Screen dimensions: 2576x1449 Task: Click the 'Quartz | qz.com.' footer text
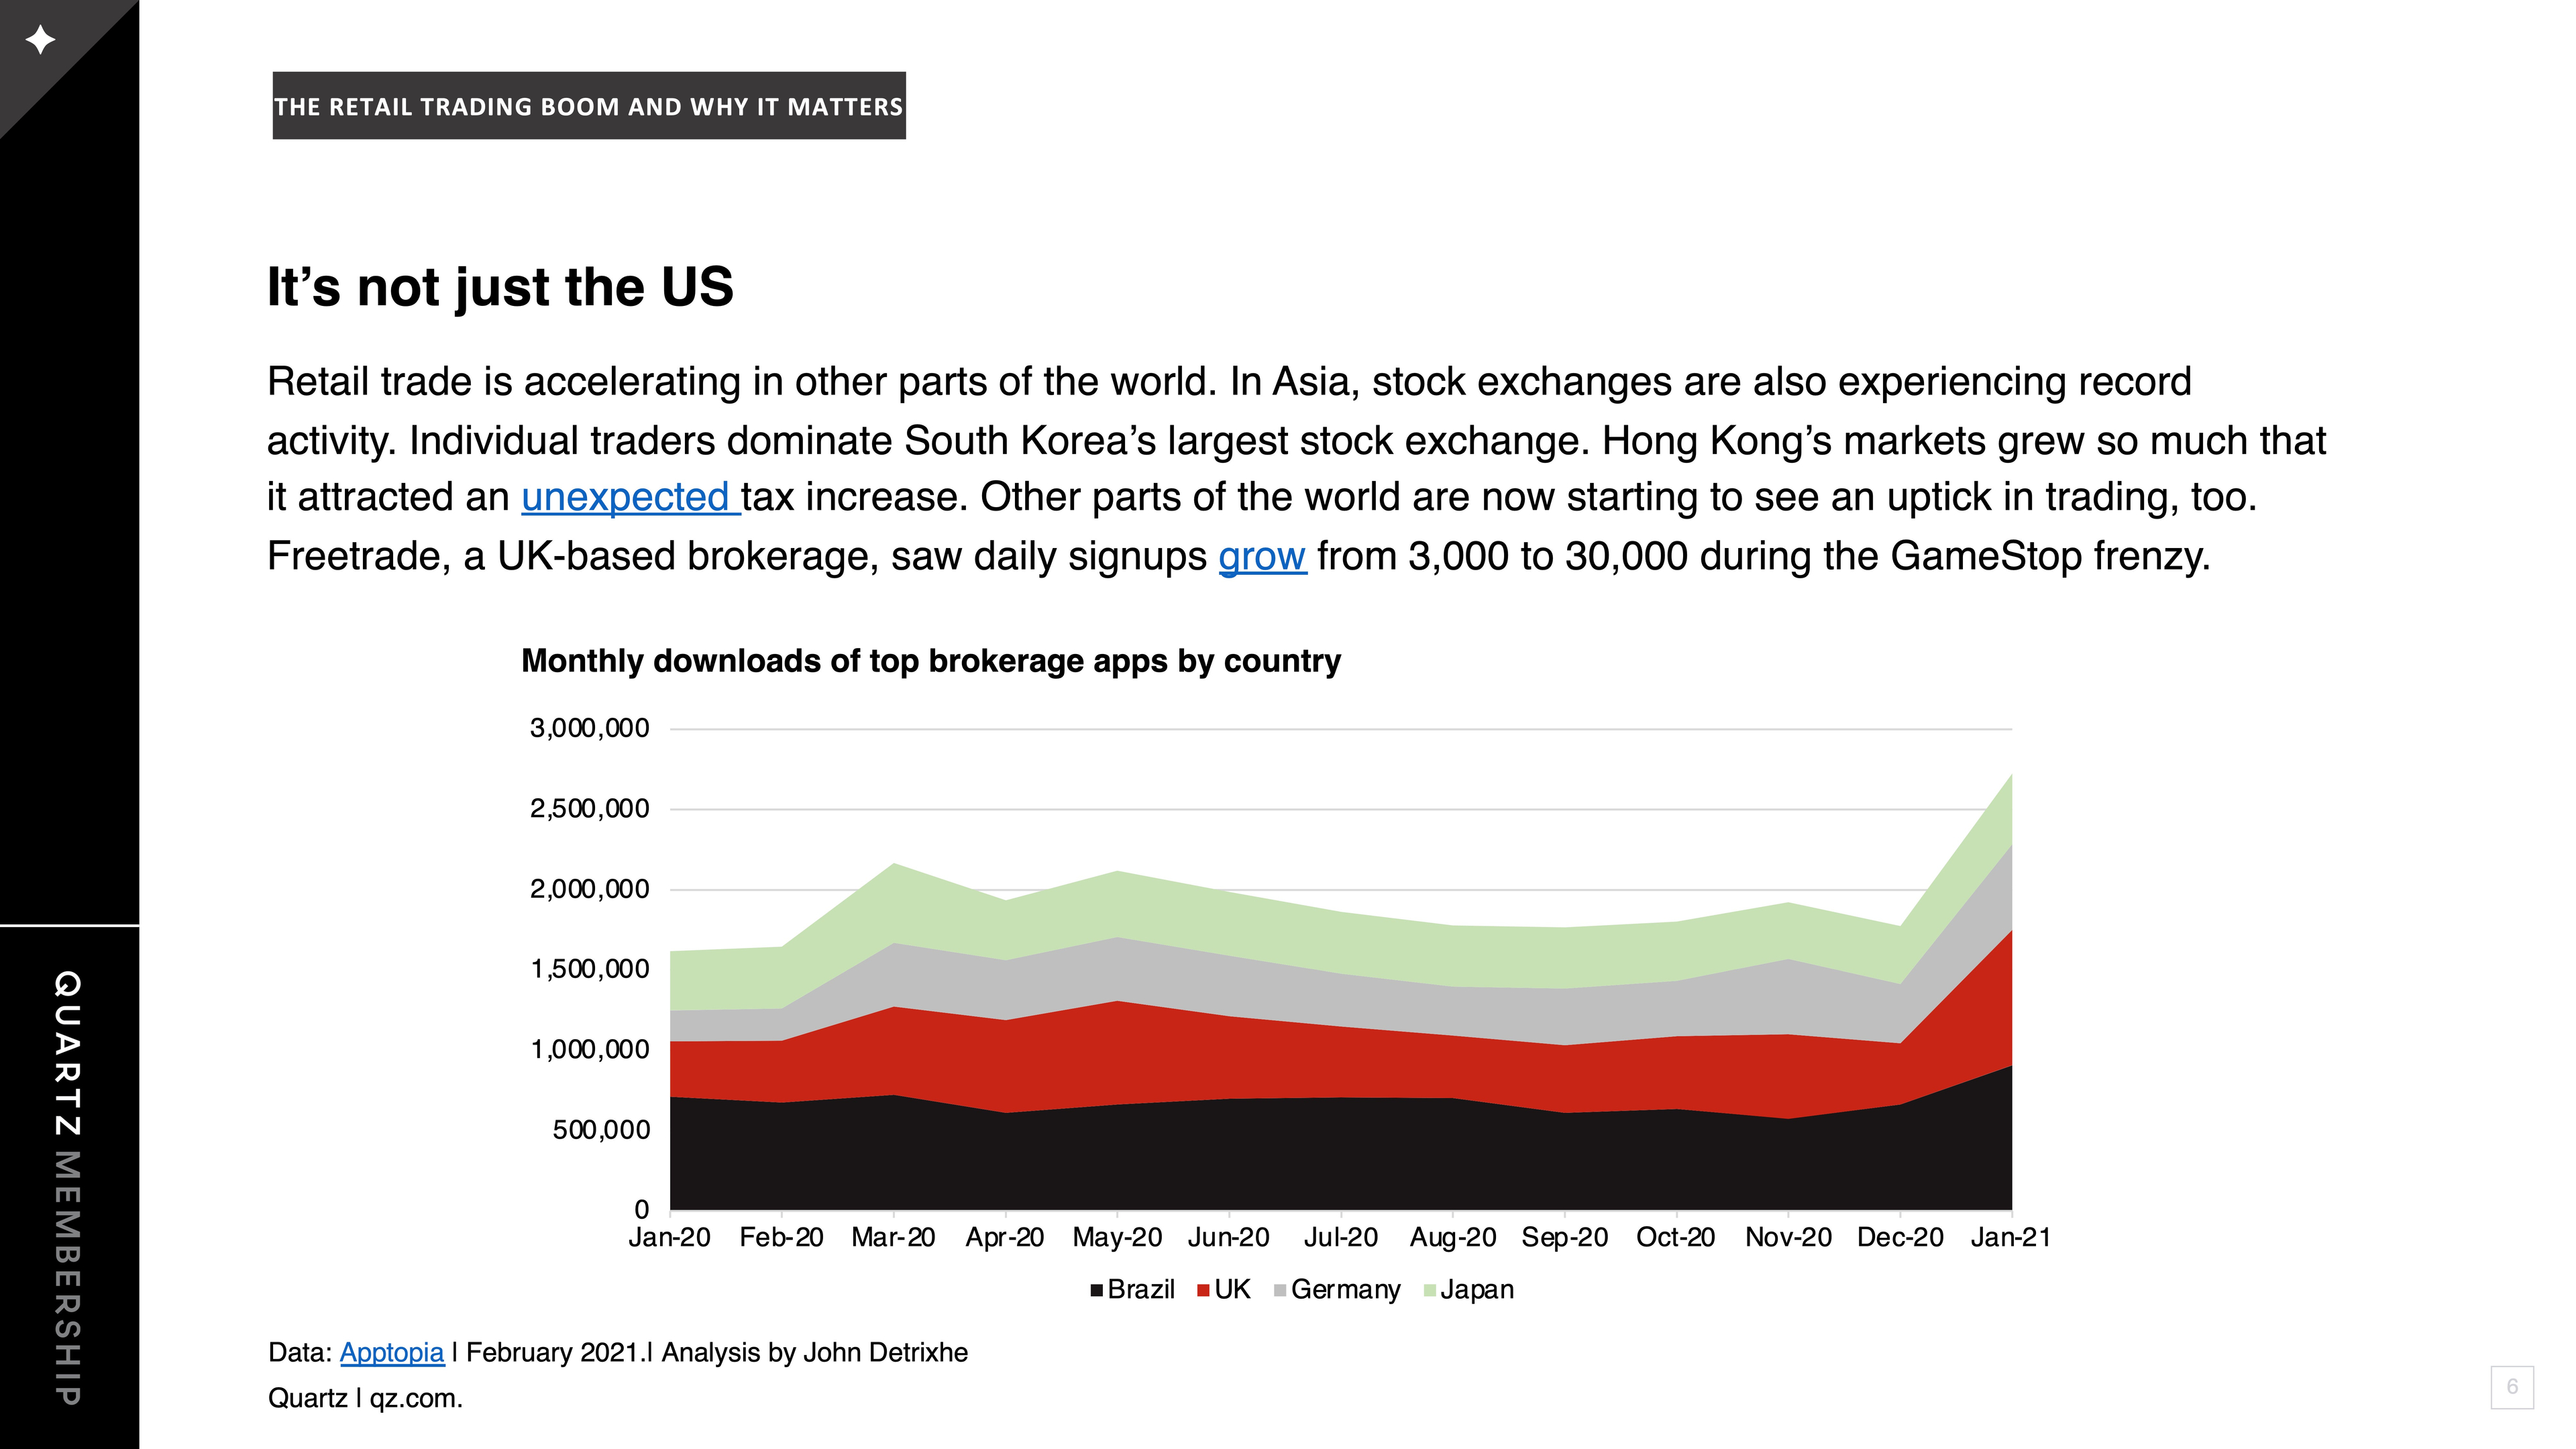click(365, 1398)
